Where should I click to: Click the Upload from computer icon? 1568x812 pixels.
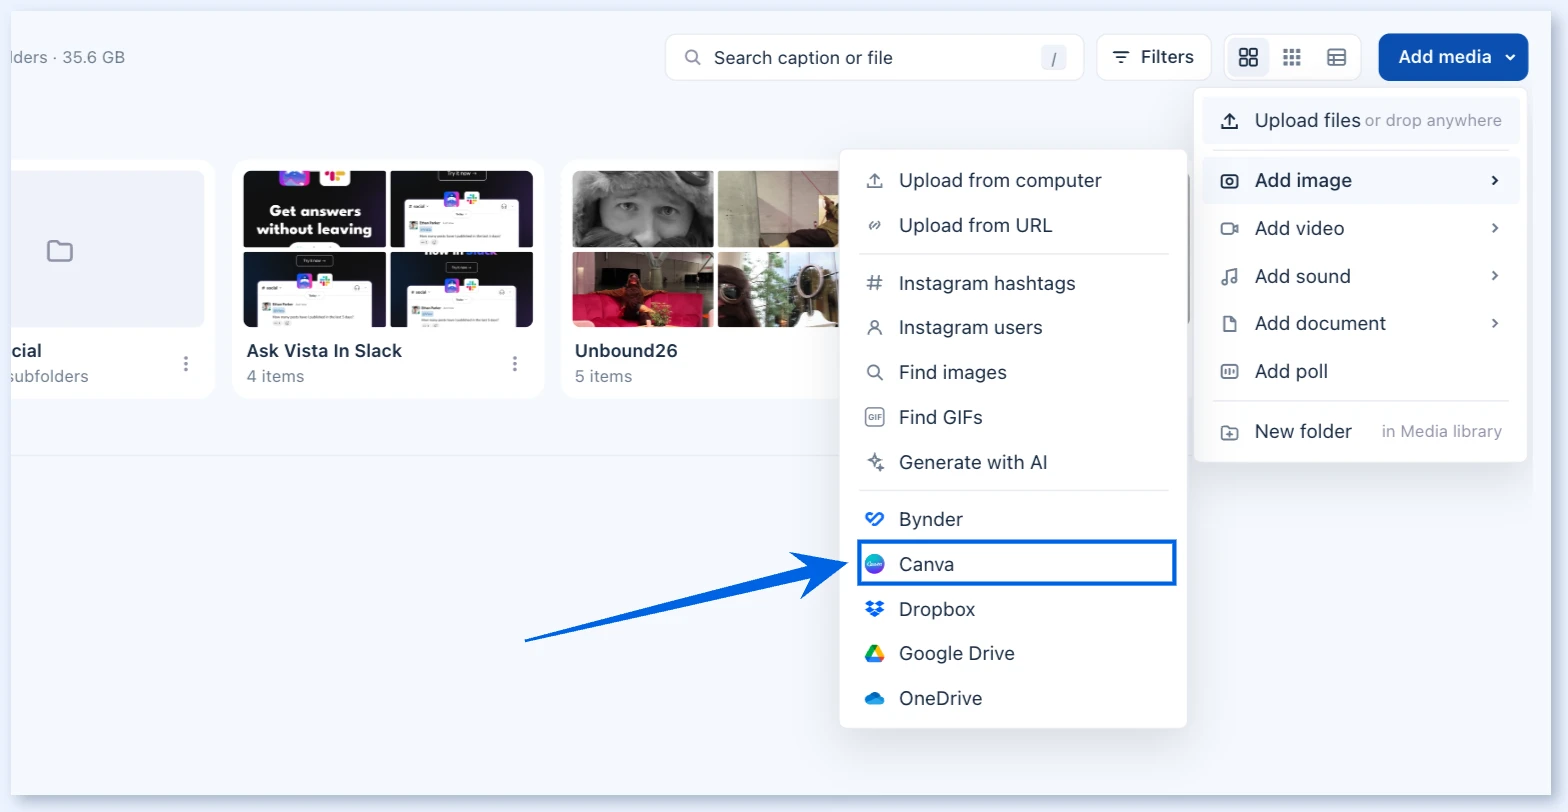coord(875,181)
